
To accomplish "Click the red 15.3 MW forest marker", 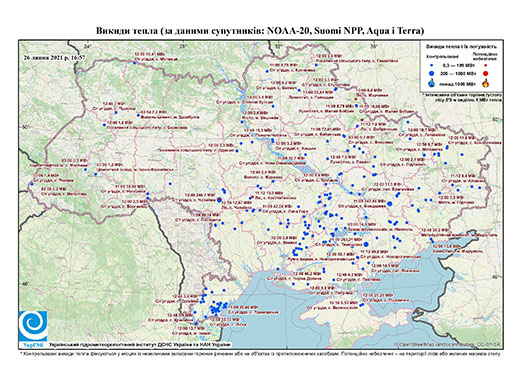I will point(252,197).
